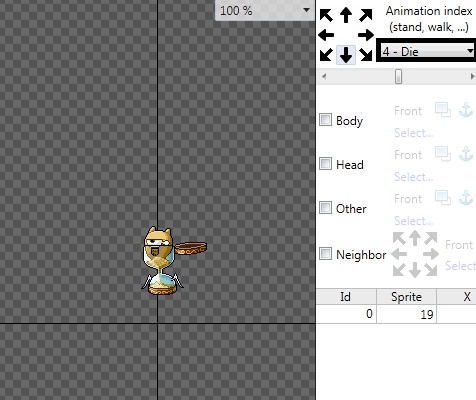The width and height of the screenshot is (476, 400).
Task: Click the Head layer overlap icon
Action: pyautogui.click(x=443, y=154)
